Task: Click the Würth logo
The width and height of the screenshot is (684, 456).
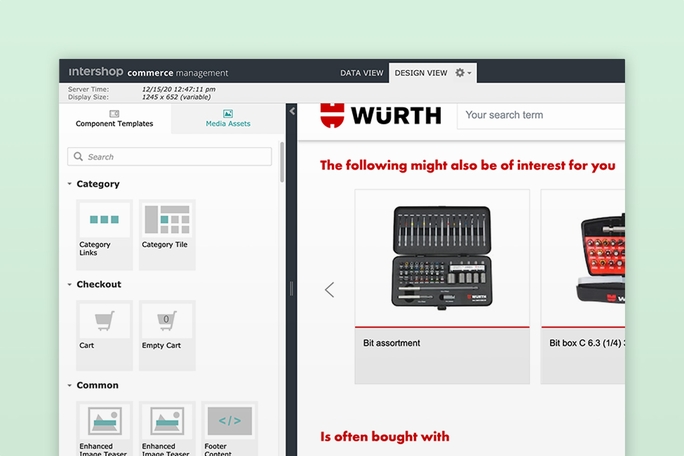Action: pos(380,116)
